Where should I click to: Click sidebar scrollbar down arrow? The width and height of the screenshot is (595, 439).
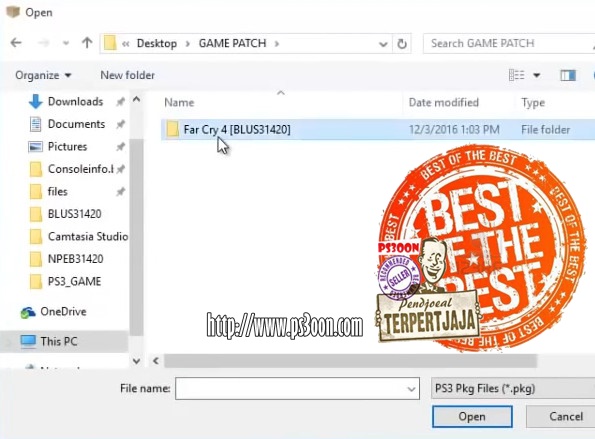137,361
